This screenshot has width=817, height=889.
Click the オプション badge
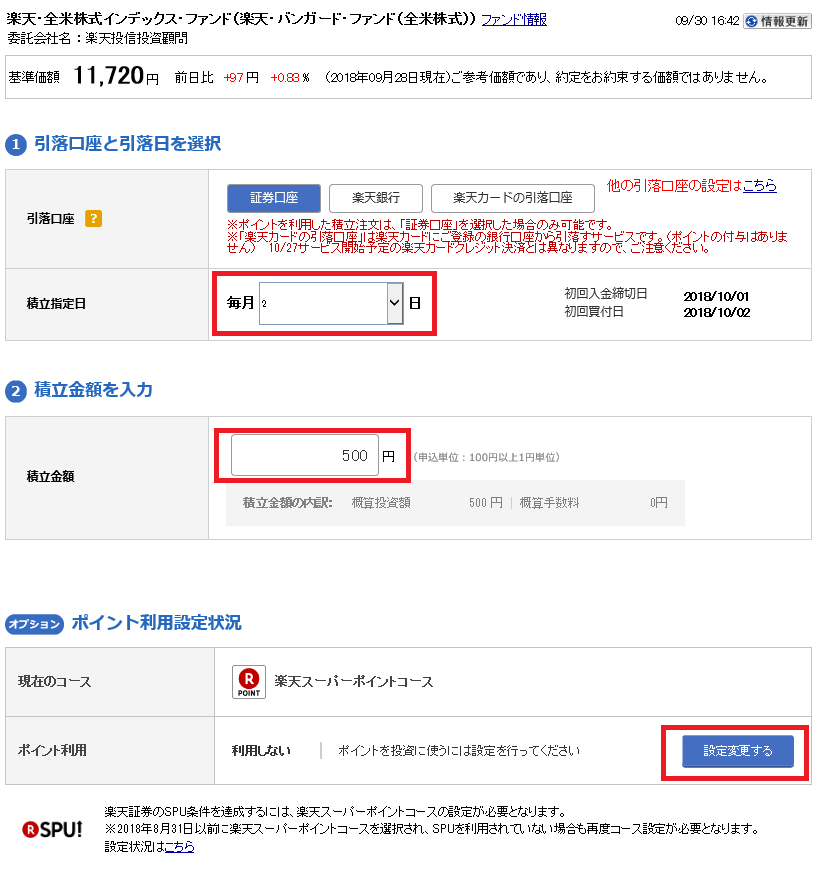click(x=35, y=624)
